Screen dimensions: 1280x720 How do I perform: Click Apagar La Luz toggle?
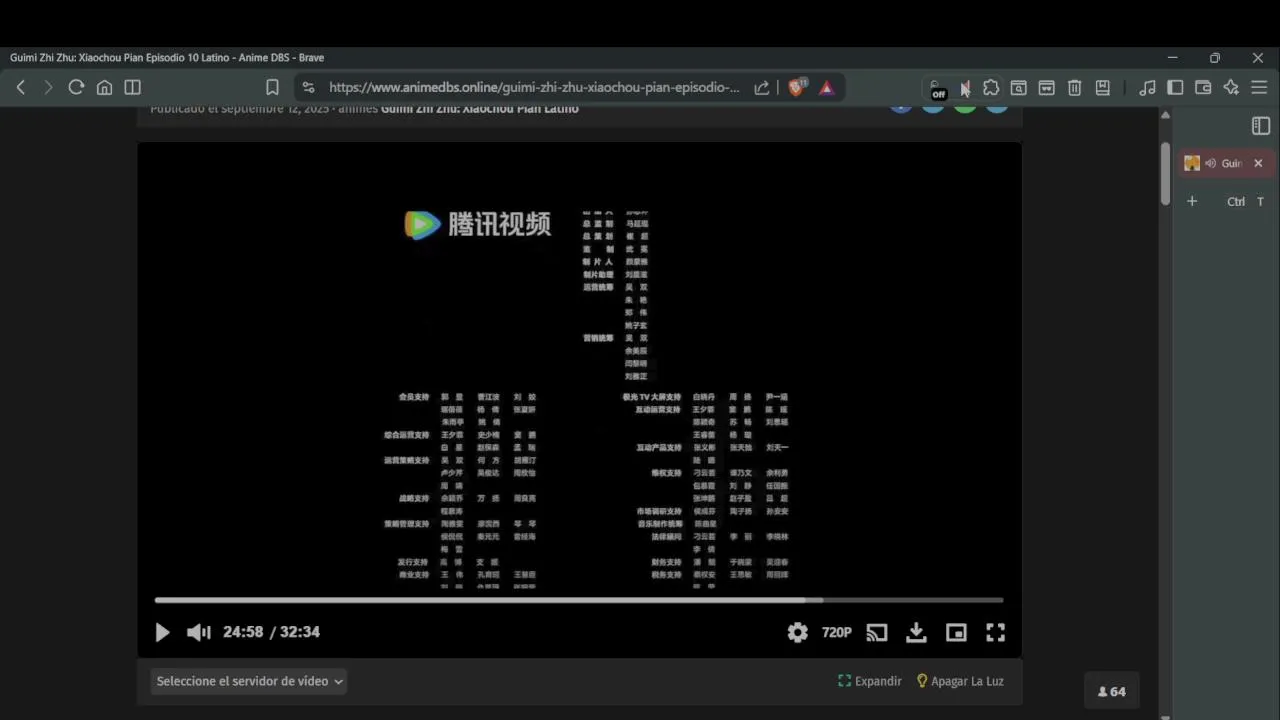click(x=960, y=681)
